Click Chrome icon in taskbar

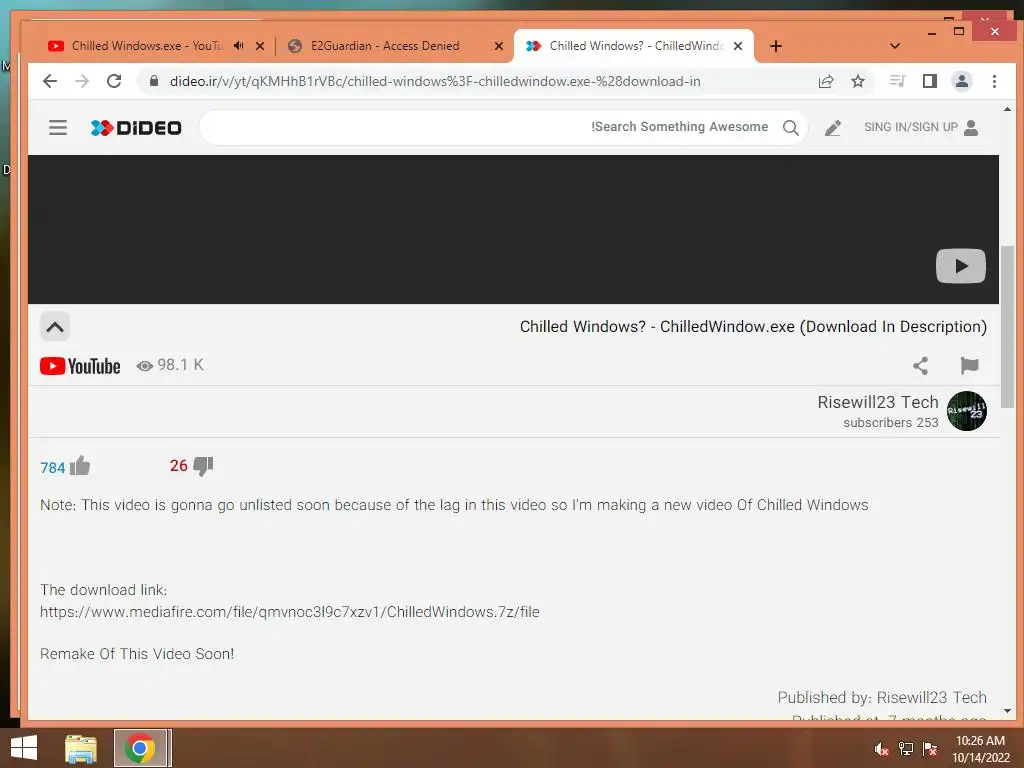coord(140,748)
